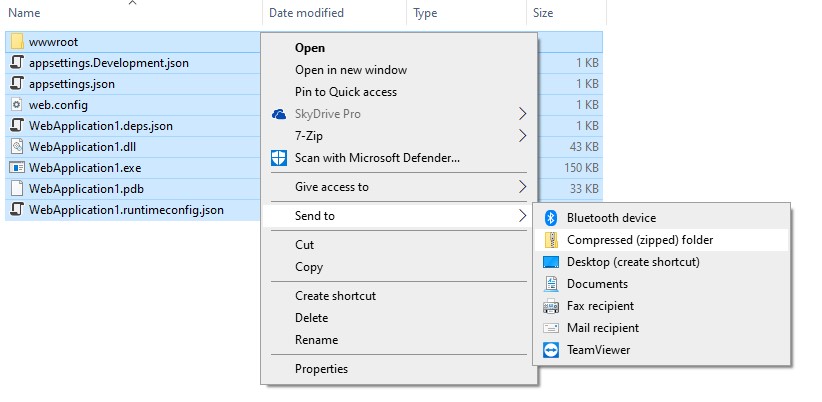Select the appsettings.json file name

point(72,84)
